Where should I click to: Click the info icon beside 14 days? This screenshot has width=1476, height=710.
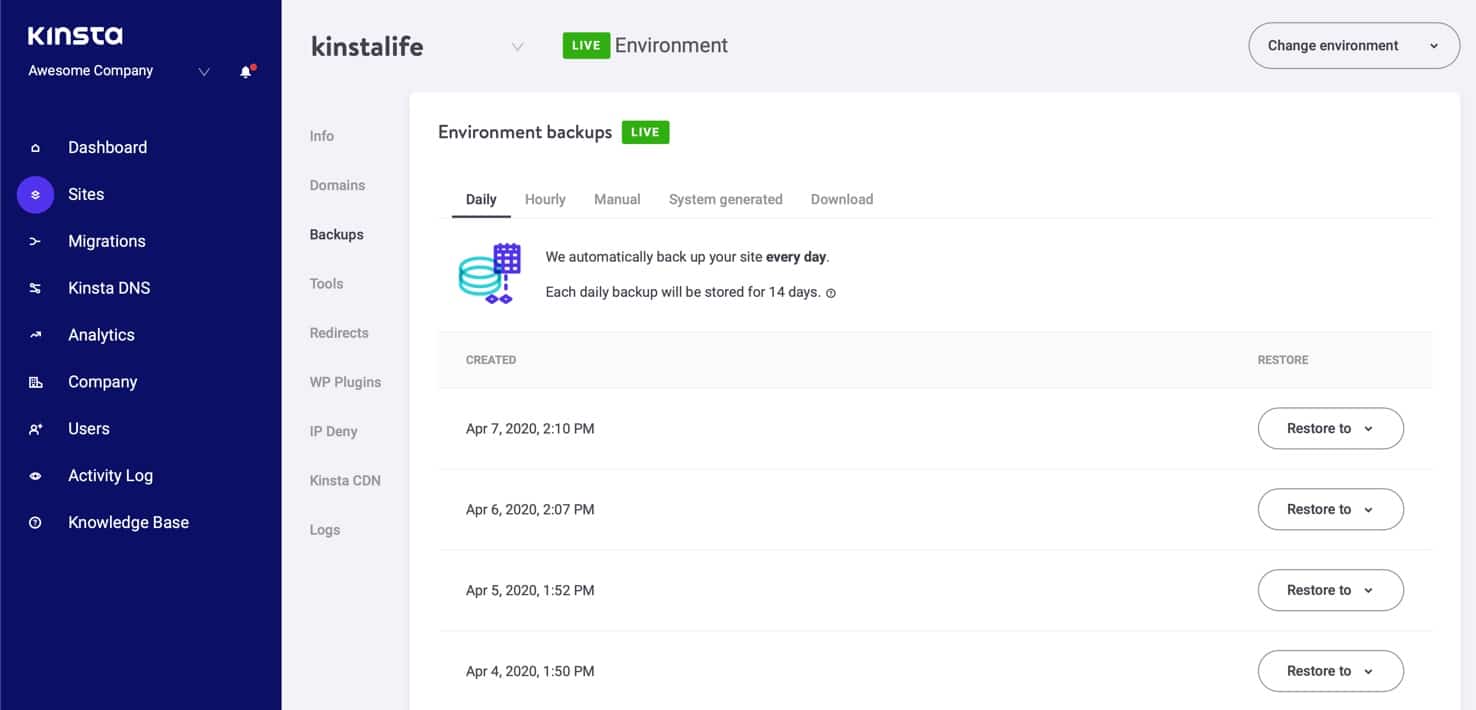pyautogui.click(x=831, y=293)
